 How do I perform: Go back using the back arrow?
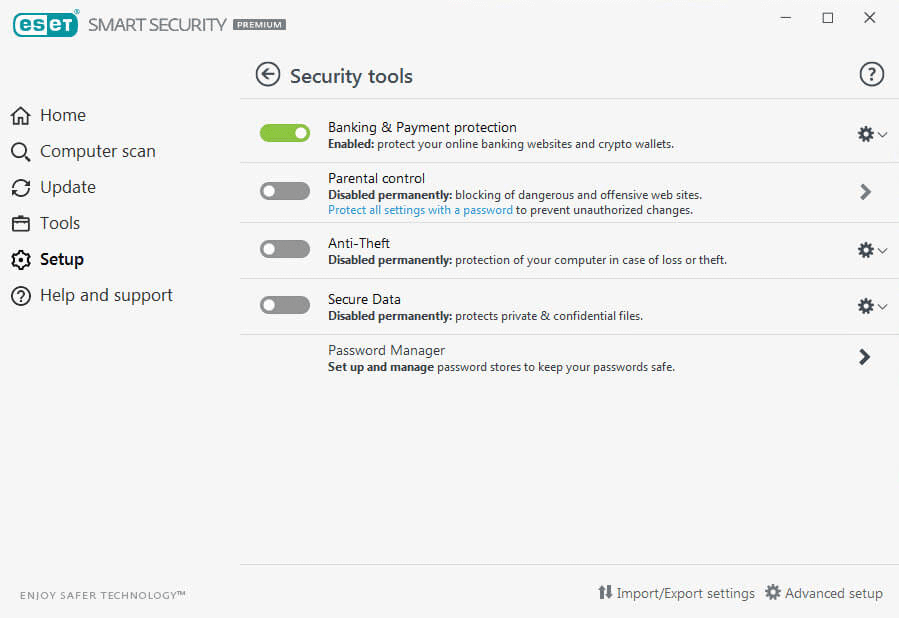tap(268, 74)
